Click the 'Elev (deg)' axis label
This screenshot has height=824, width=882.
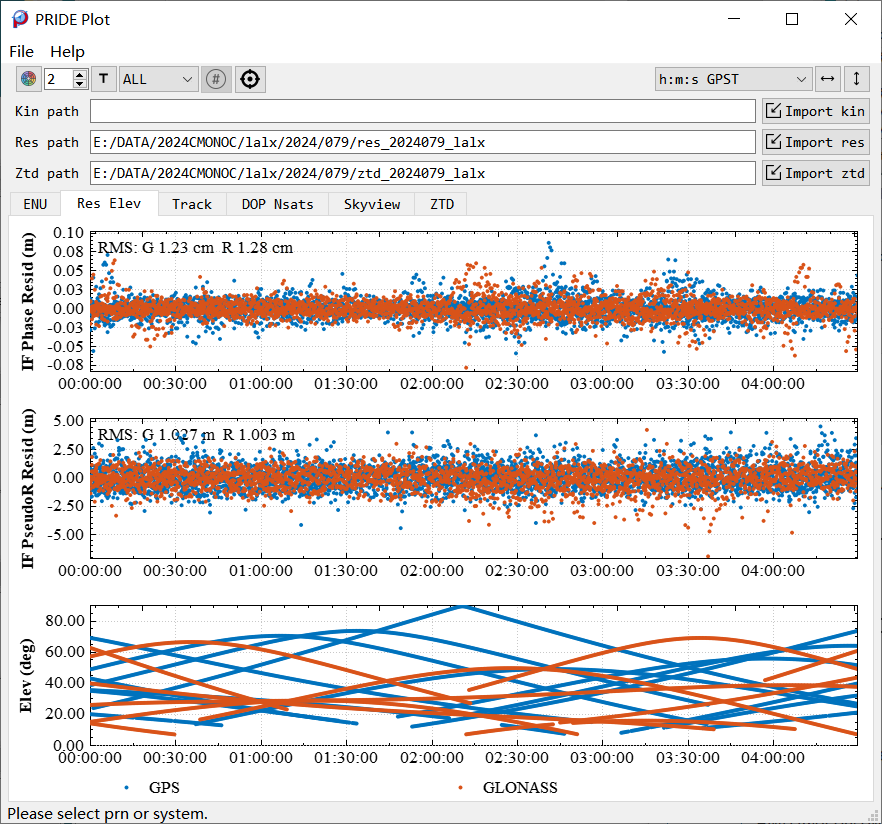[26, 676]
